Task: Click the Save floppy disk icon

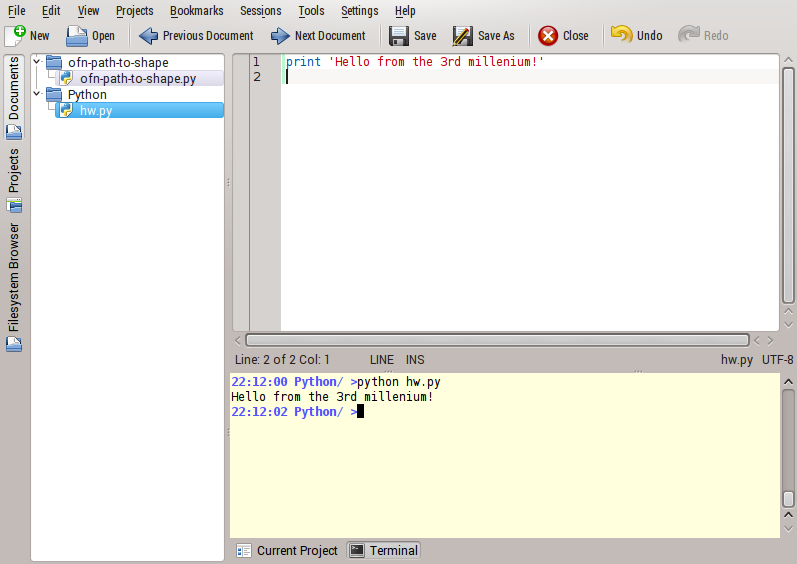Action: pyautogui.click(x=398, y=36)
